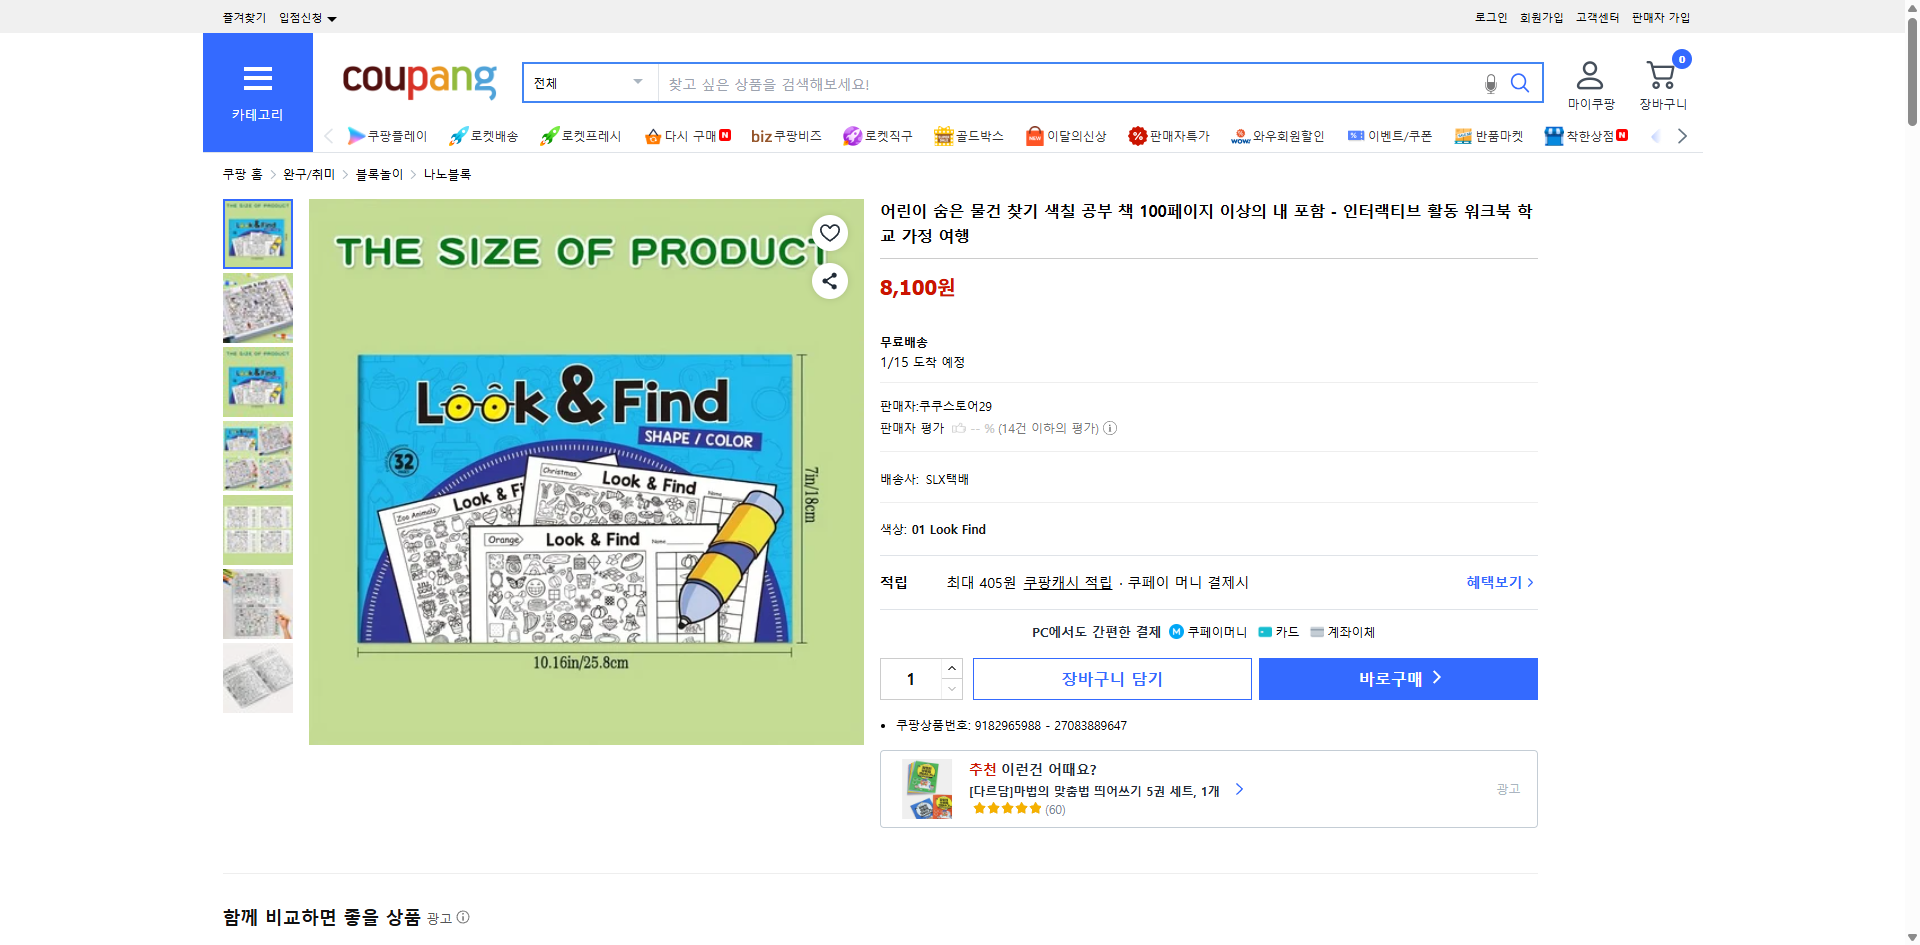
Task: Expand the 입점신청 dropdown arrow
Action: point(333,17)
